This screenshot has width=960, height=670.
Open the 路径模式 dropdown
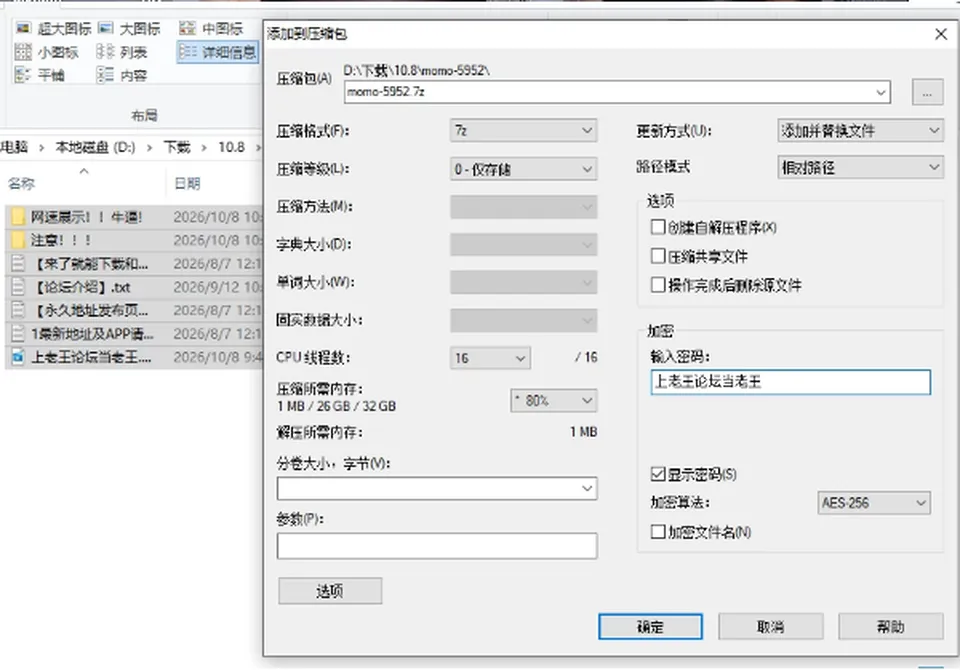point(860,167)
